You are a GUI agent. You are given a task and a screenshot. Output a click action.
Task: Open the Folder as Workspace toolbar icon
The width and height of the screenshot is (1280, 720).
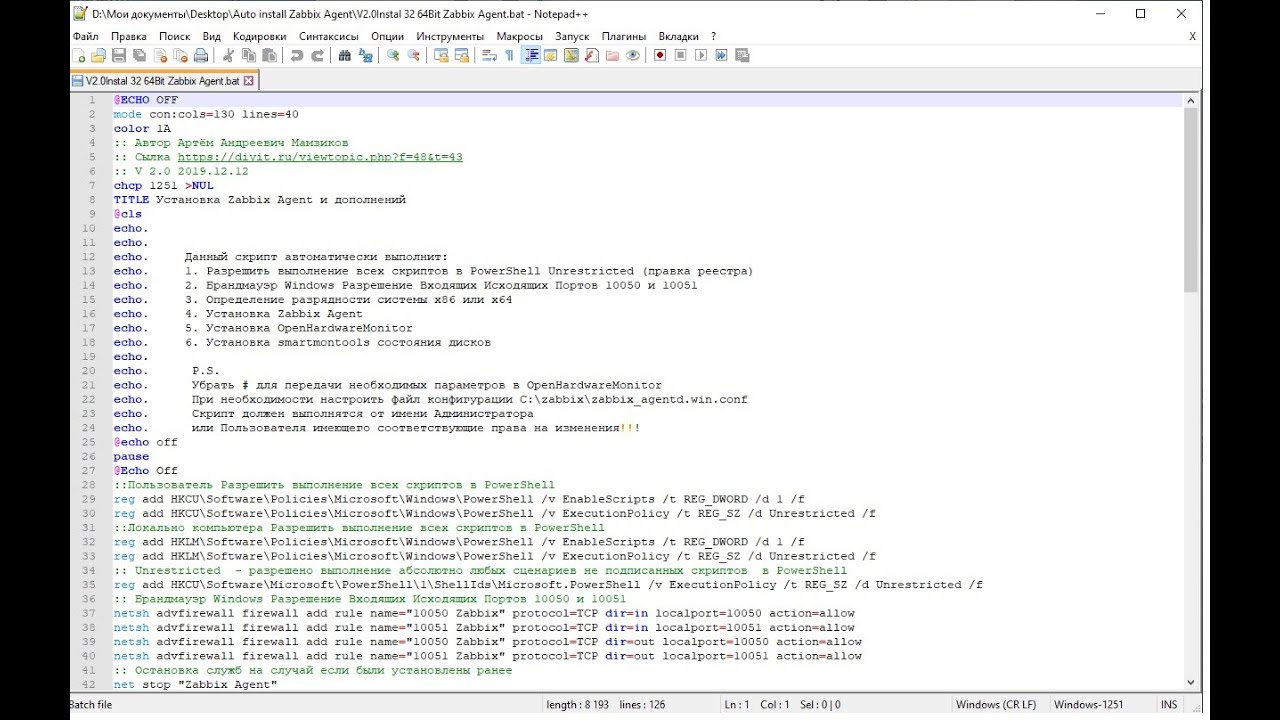[612, 56]
